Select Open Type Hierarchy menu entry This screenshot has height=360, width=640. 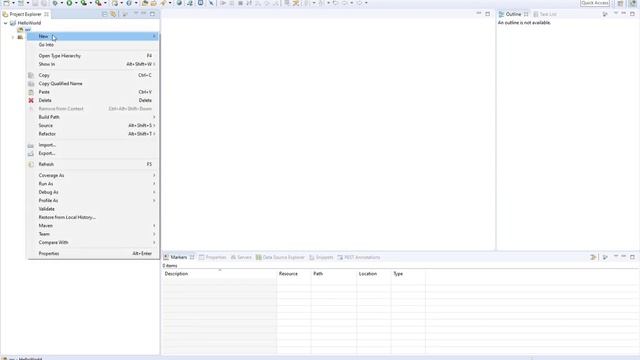coord(93,56)
